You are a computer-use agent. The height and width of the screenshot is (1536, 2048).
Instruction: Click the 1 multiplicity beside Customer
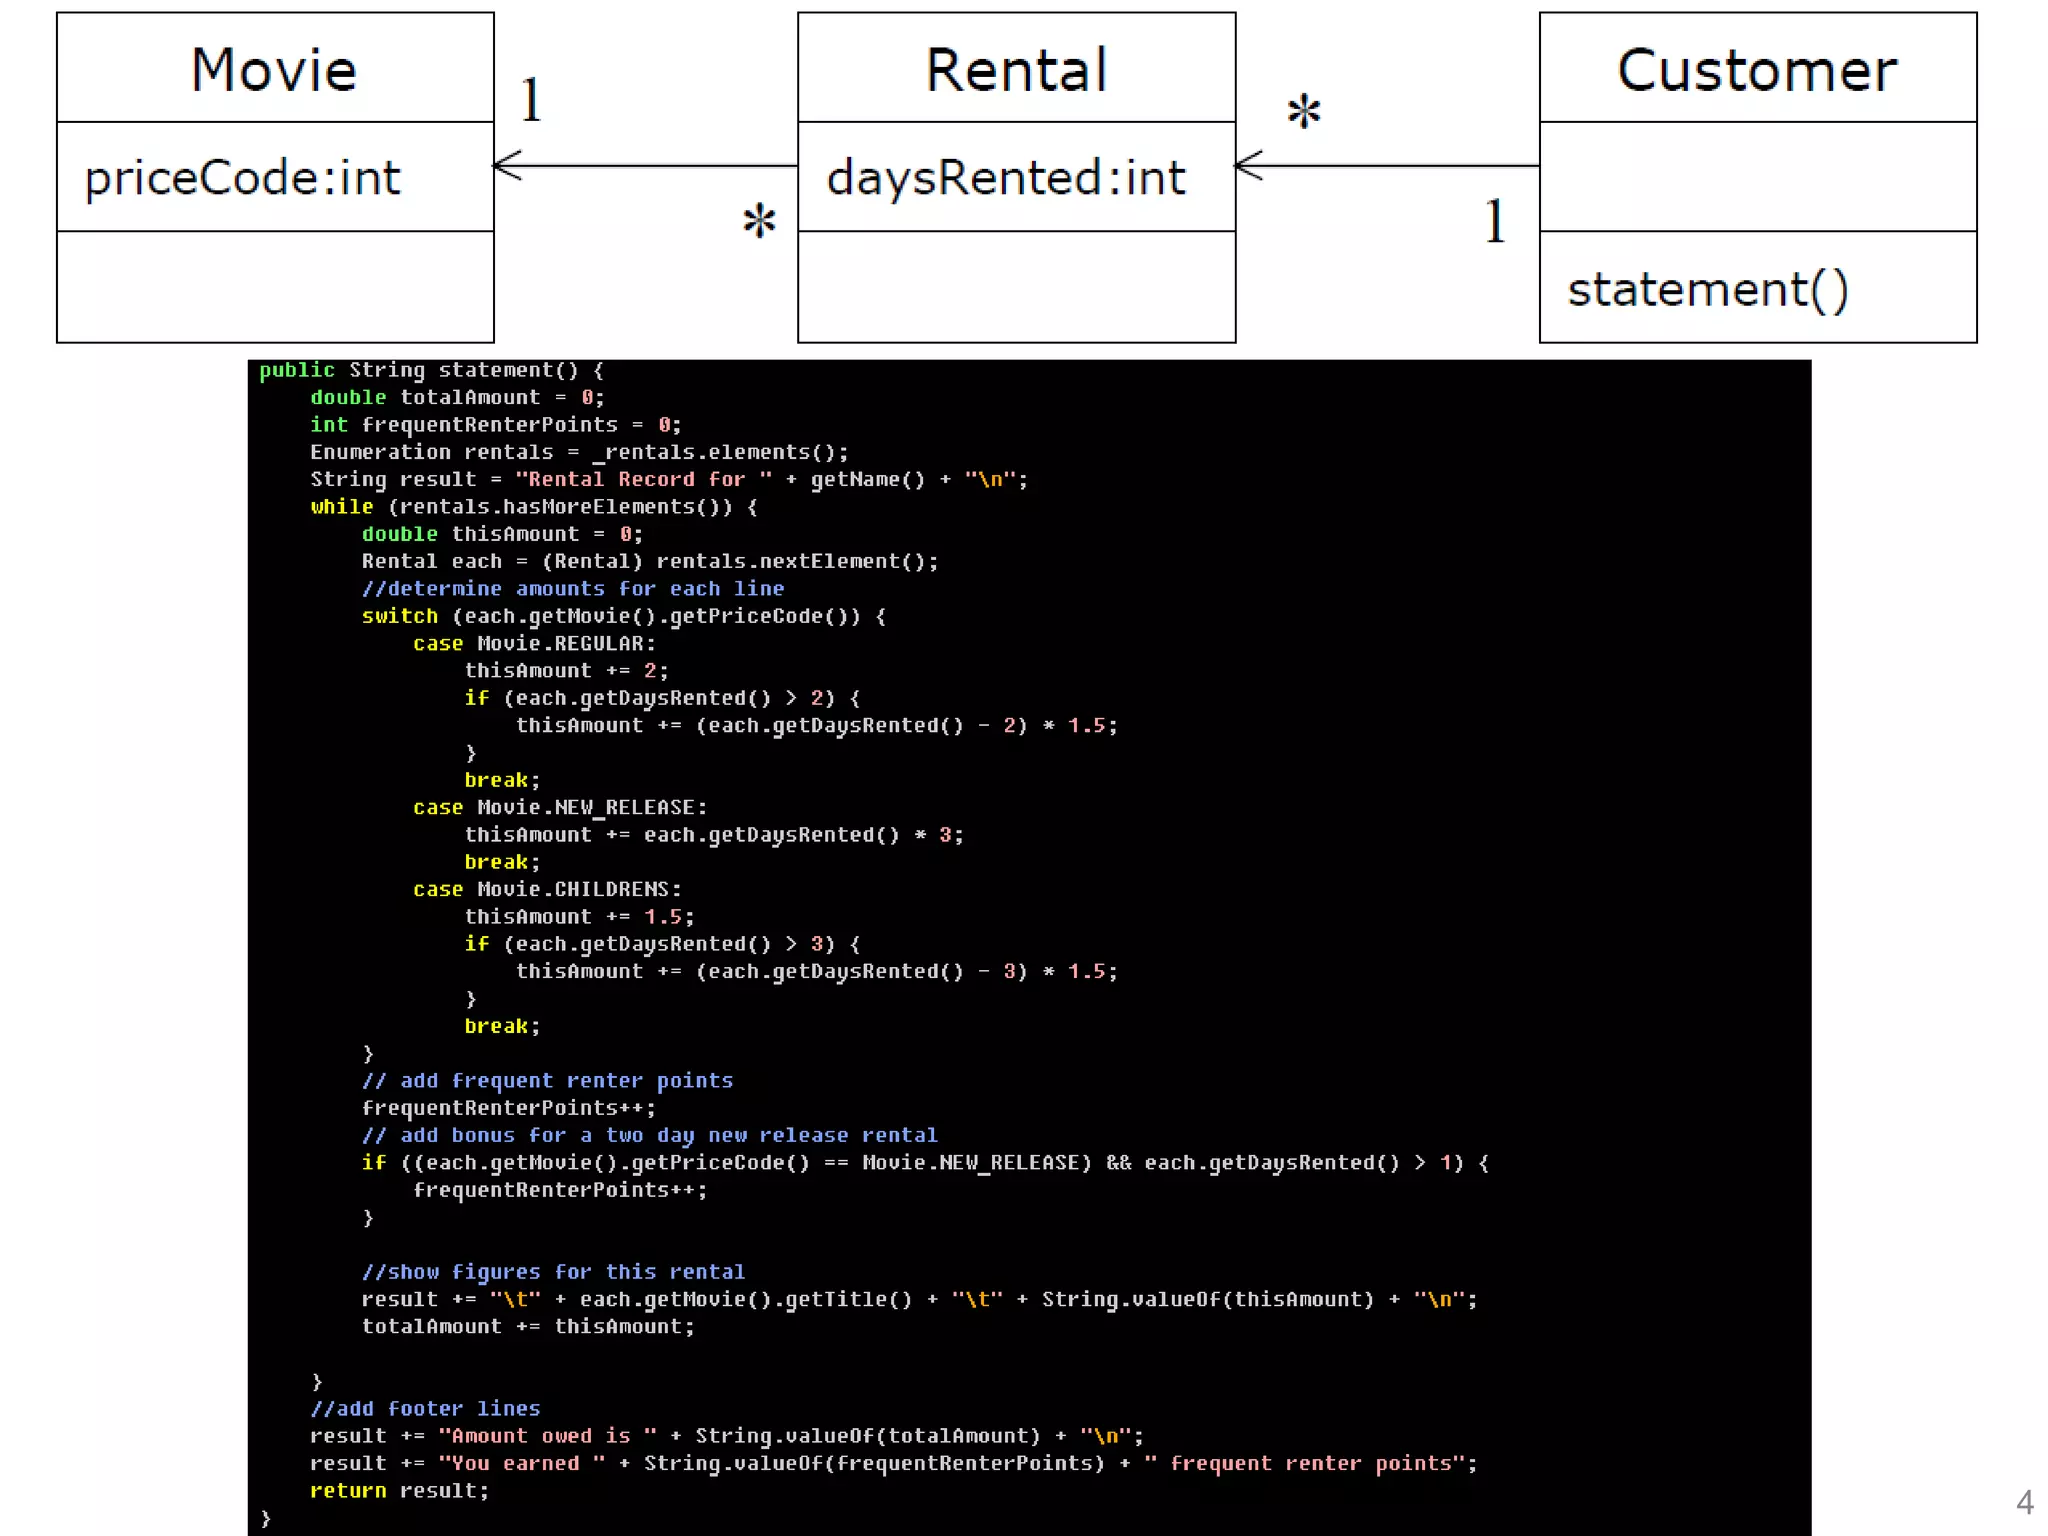(1494, 221)
